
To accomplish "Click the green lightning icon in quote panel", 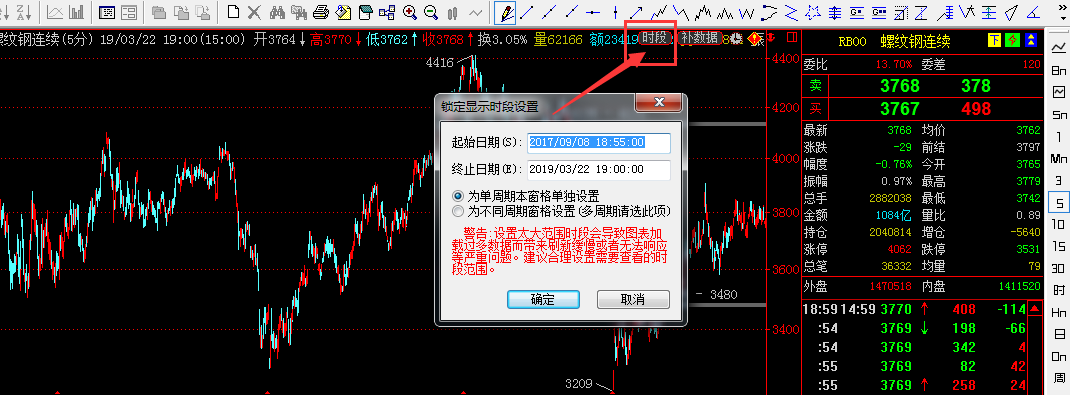I will pyautogui.click(x=1013, y=41).
